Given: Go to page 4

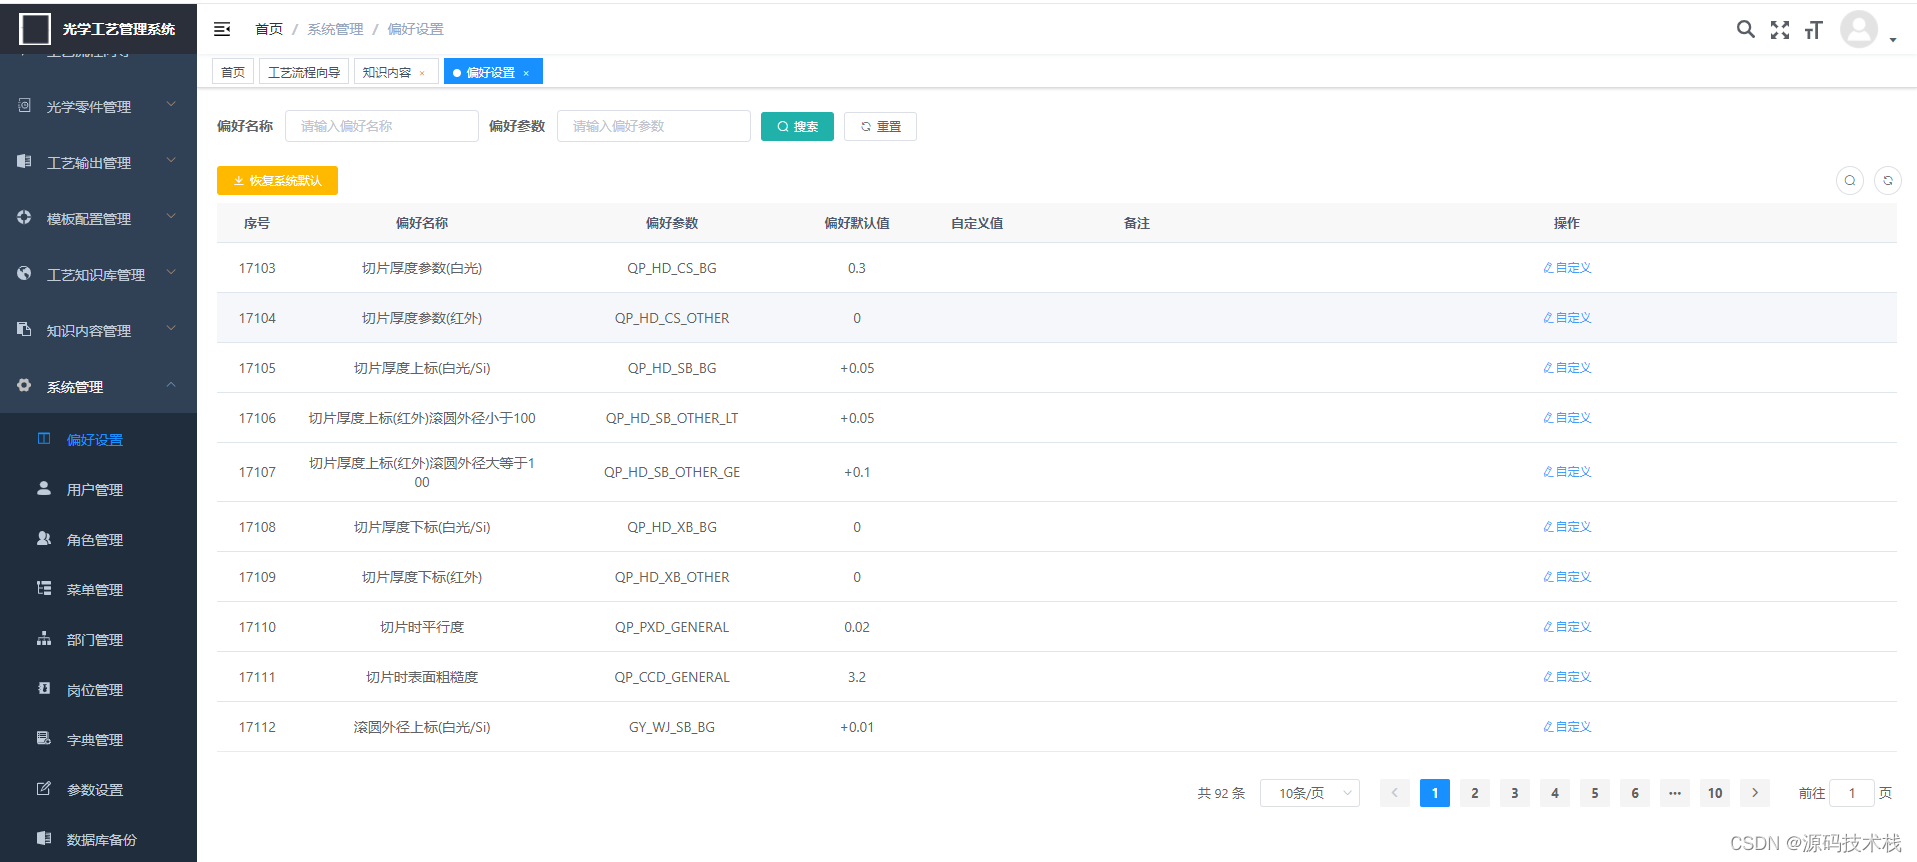Looking at the screenshot, I should 1555,793.
